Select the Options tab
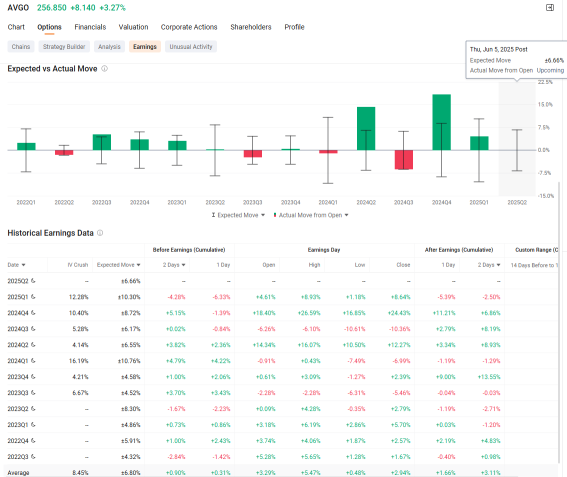 49,27
